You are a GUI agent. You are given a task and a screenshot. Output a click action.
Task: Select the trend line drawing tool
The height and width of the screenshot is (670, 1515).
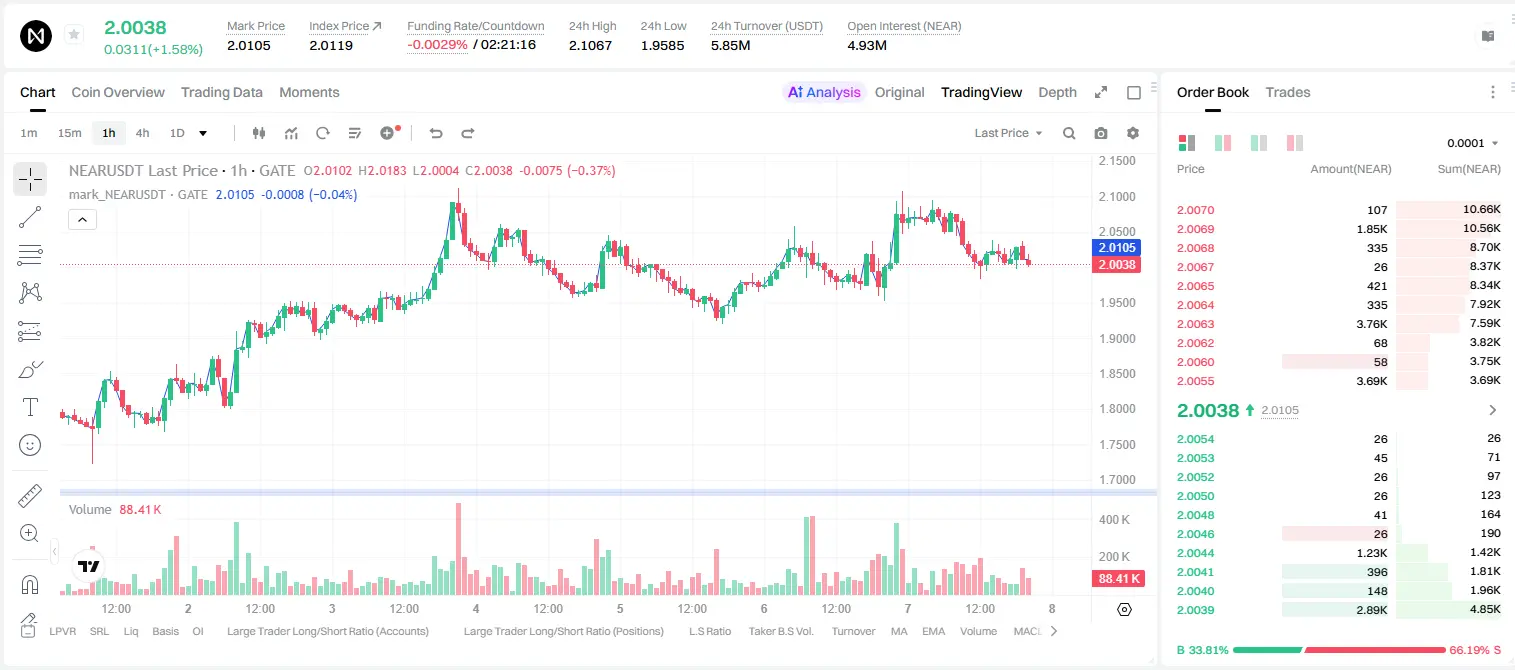click(x=30, y=217)
